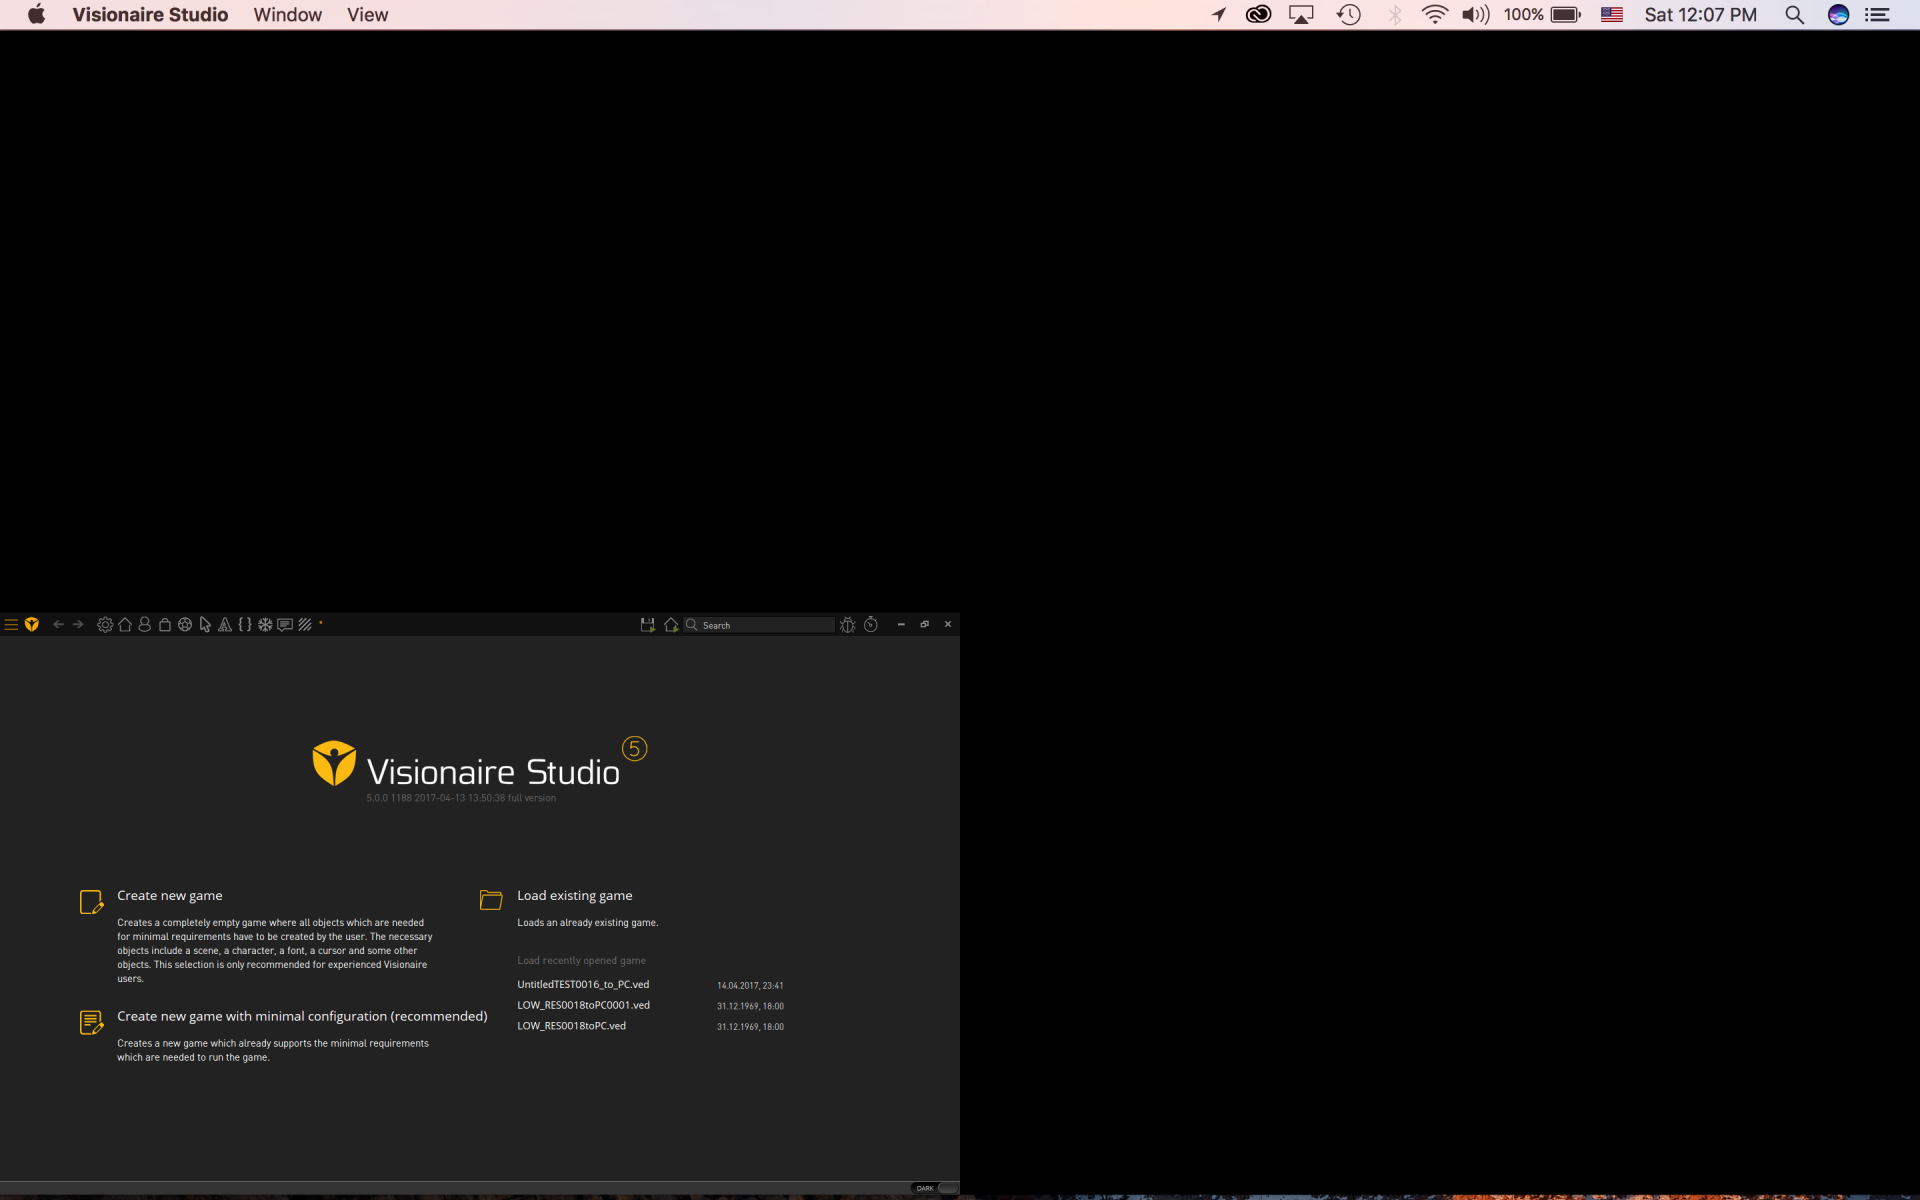Viewport: 1920px width, 1200px height.
Task: Open recent file LOW_RES0018toPC.ved
Action: (571, 1026)
